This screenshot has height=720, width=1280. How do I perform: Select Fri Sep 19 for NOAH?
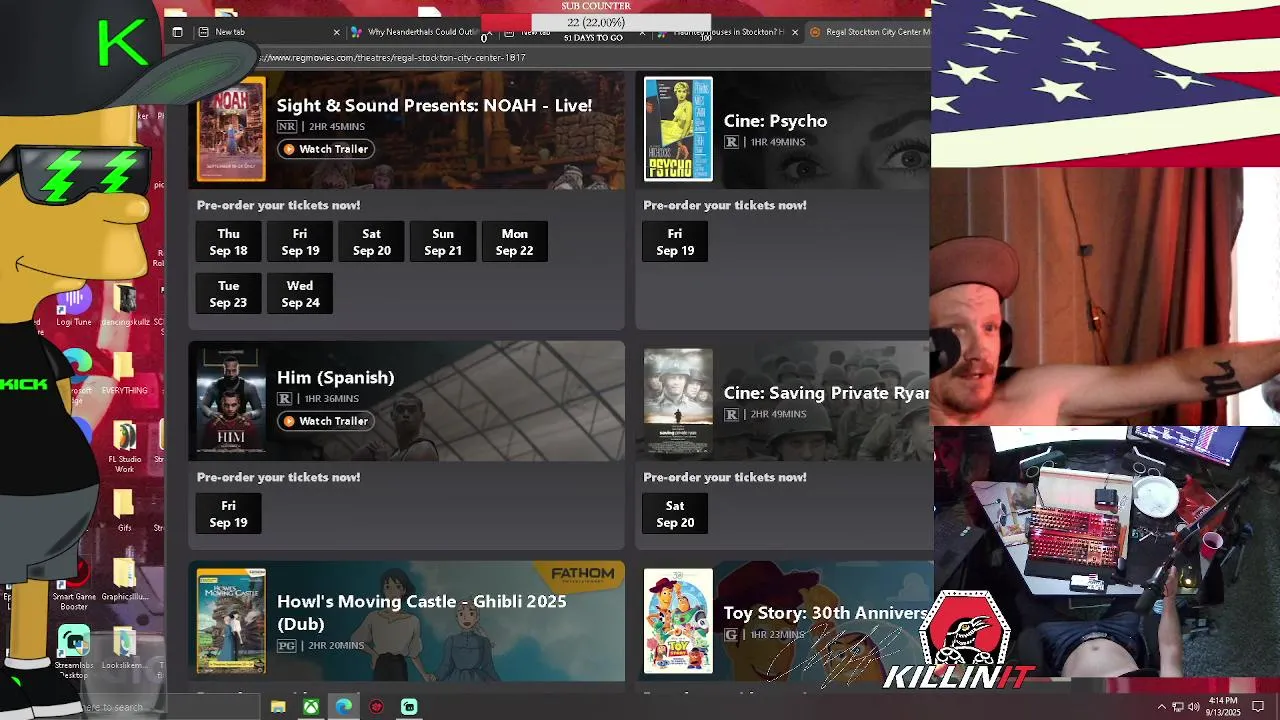pyautogui.click(x=300, y=242)
